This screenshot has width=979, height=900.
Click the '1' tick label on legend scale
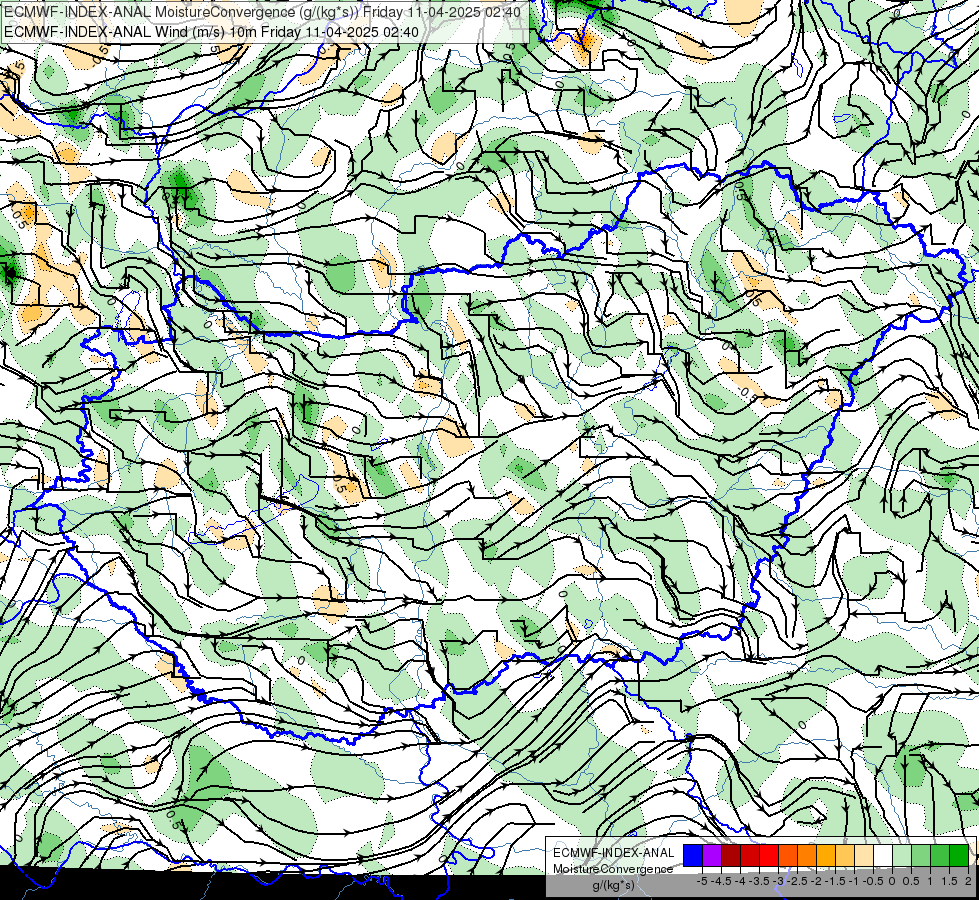pos(930,881)
